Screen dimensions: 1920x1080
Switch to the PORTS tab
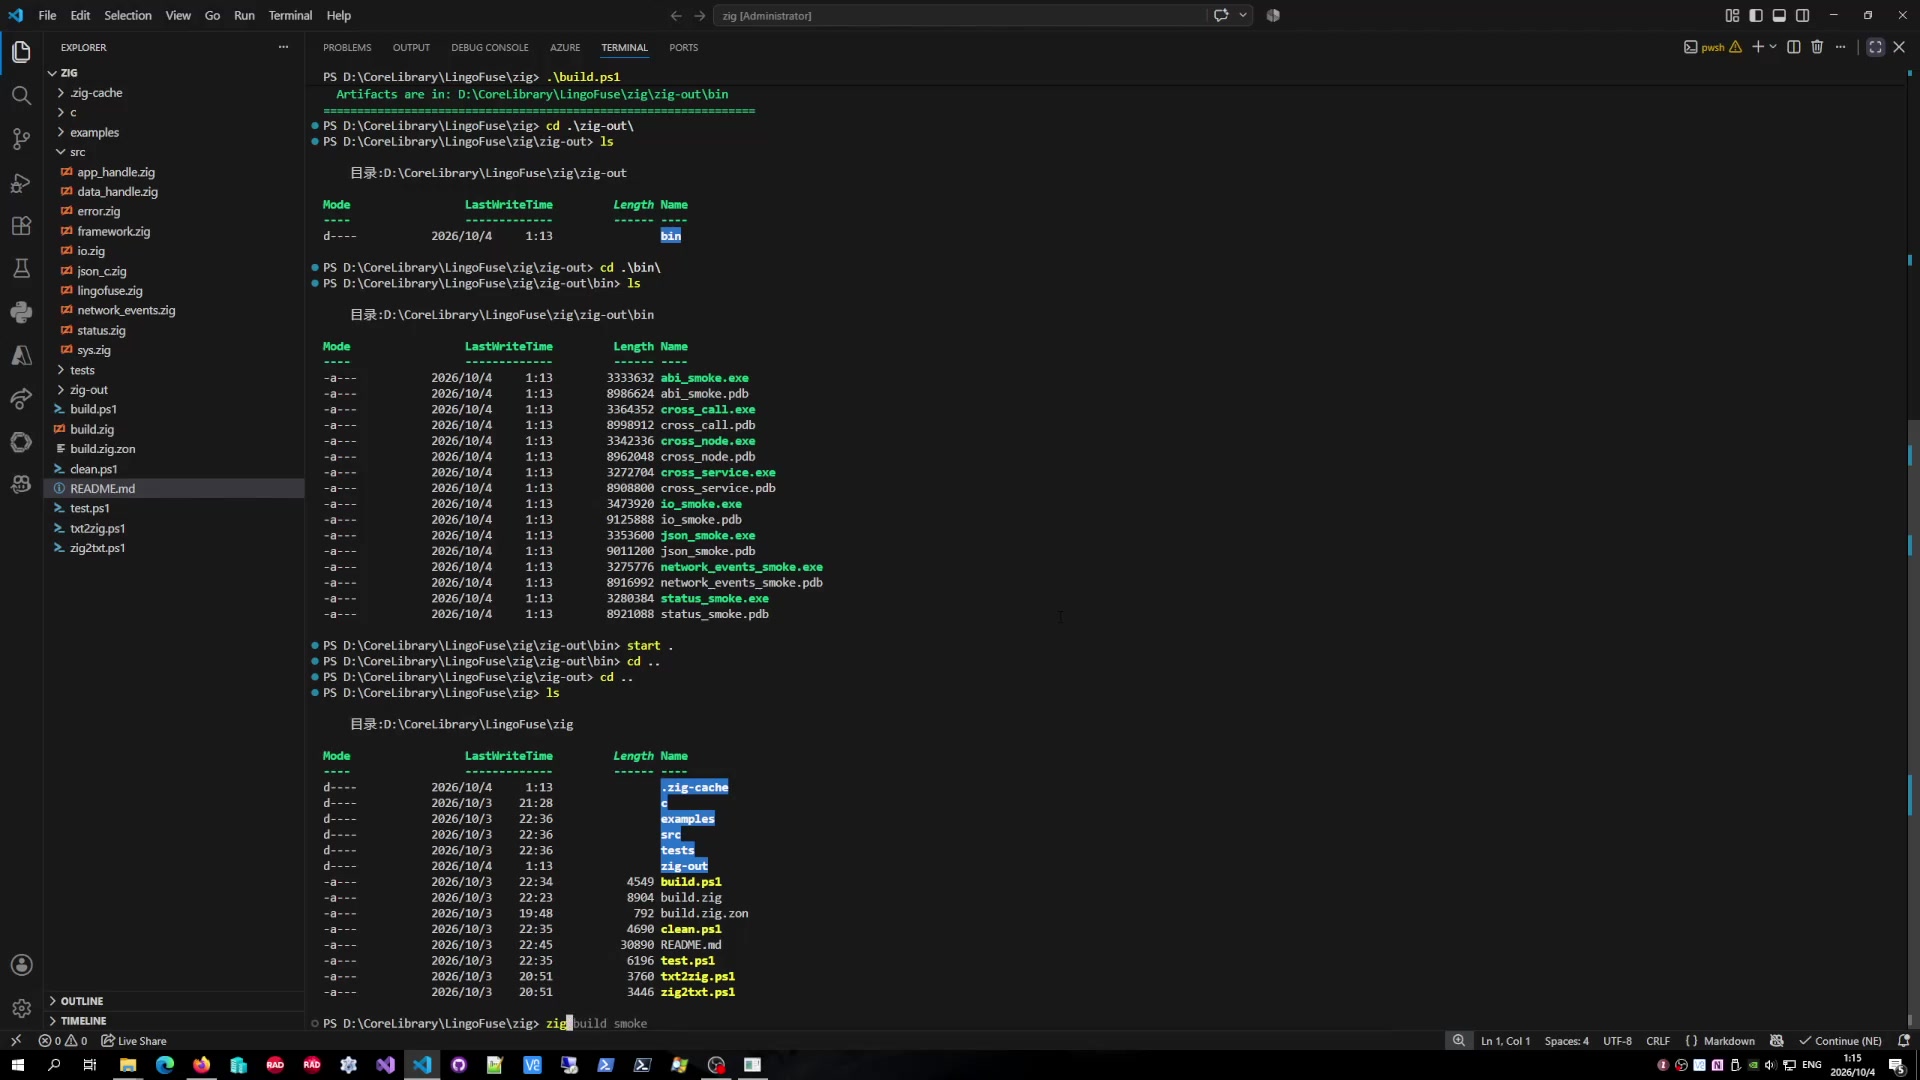684,47
